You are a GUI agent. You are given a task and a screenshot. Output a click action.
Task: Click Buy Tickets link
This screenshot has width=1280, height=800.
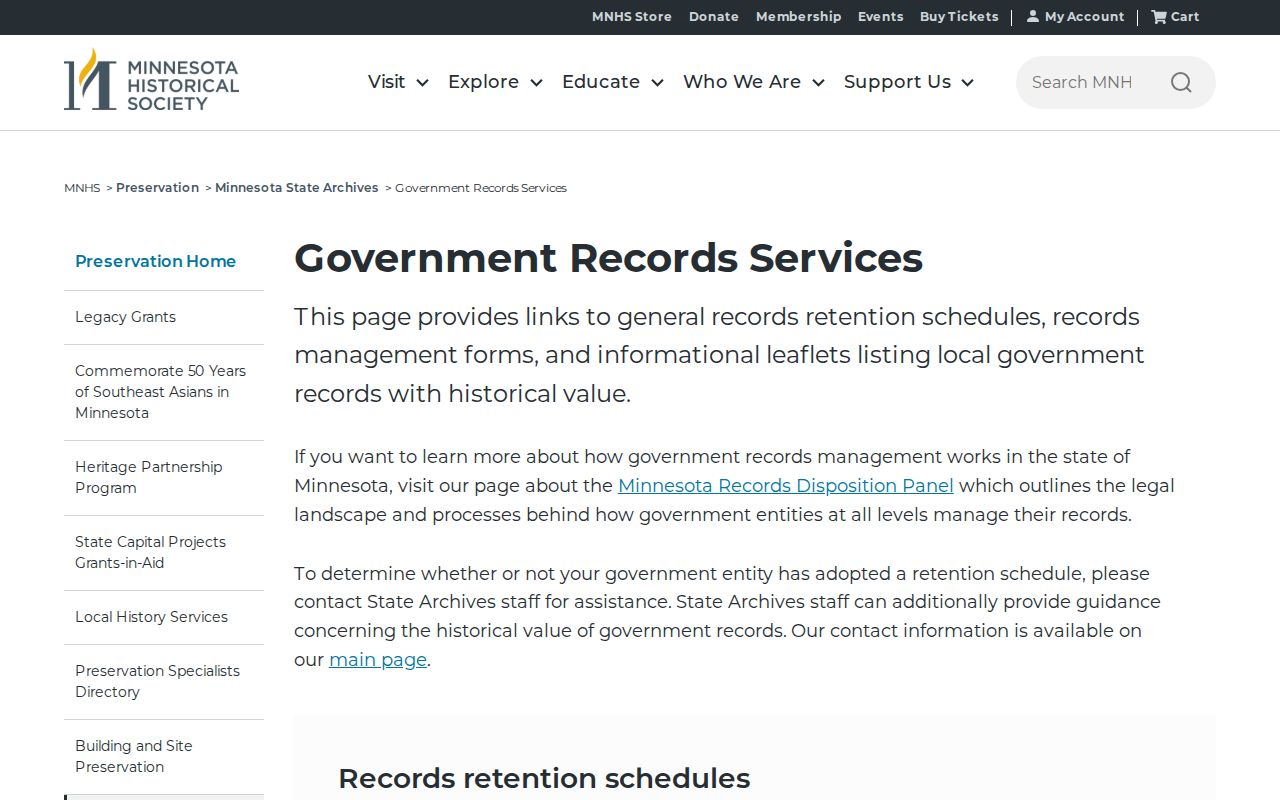coord(959,16)
